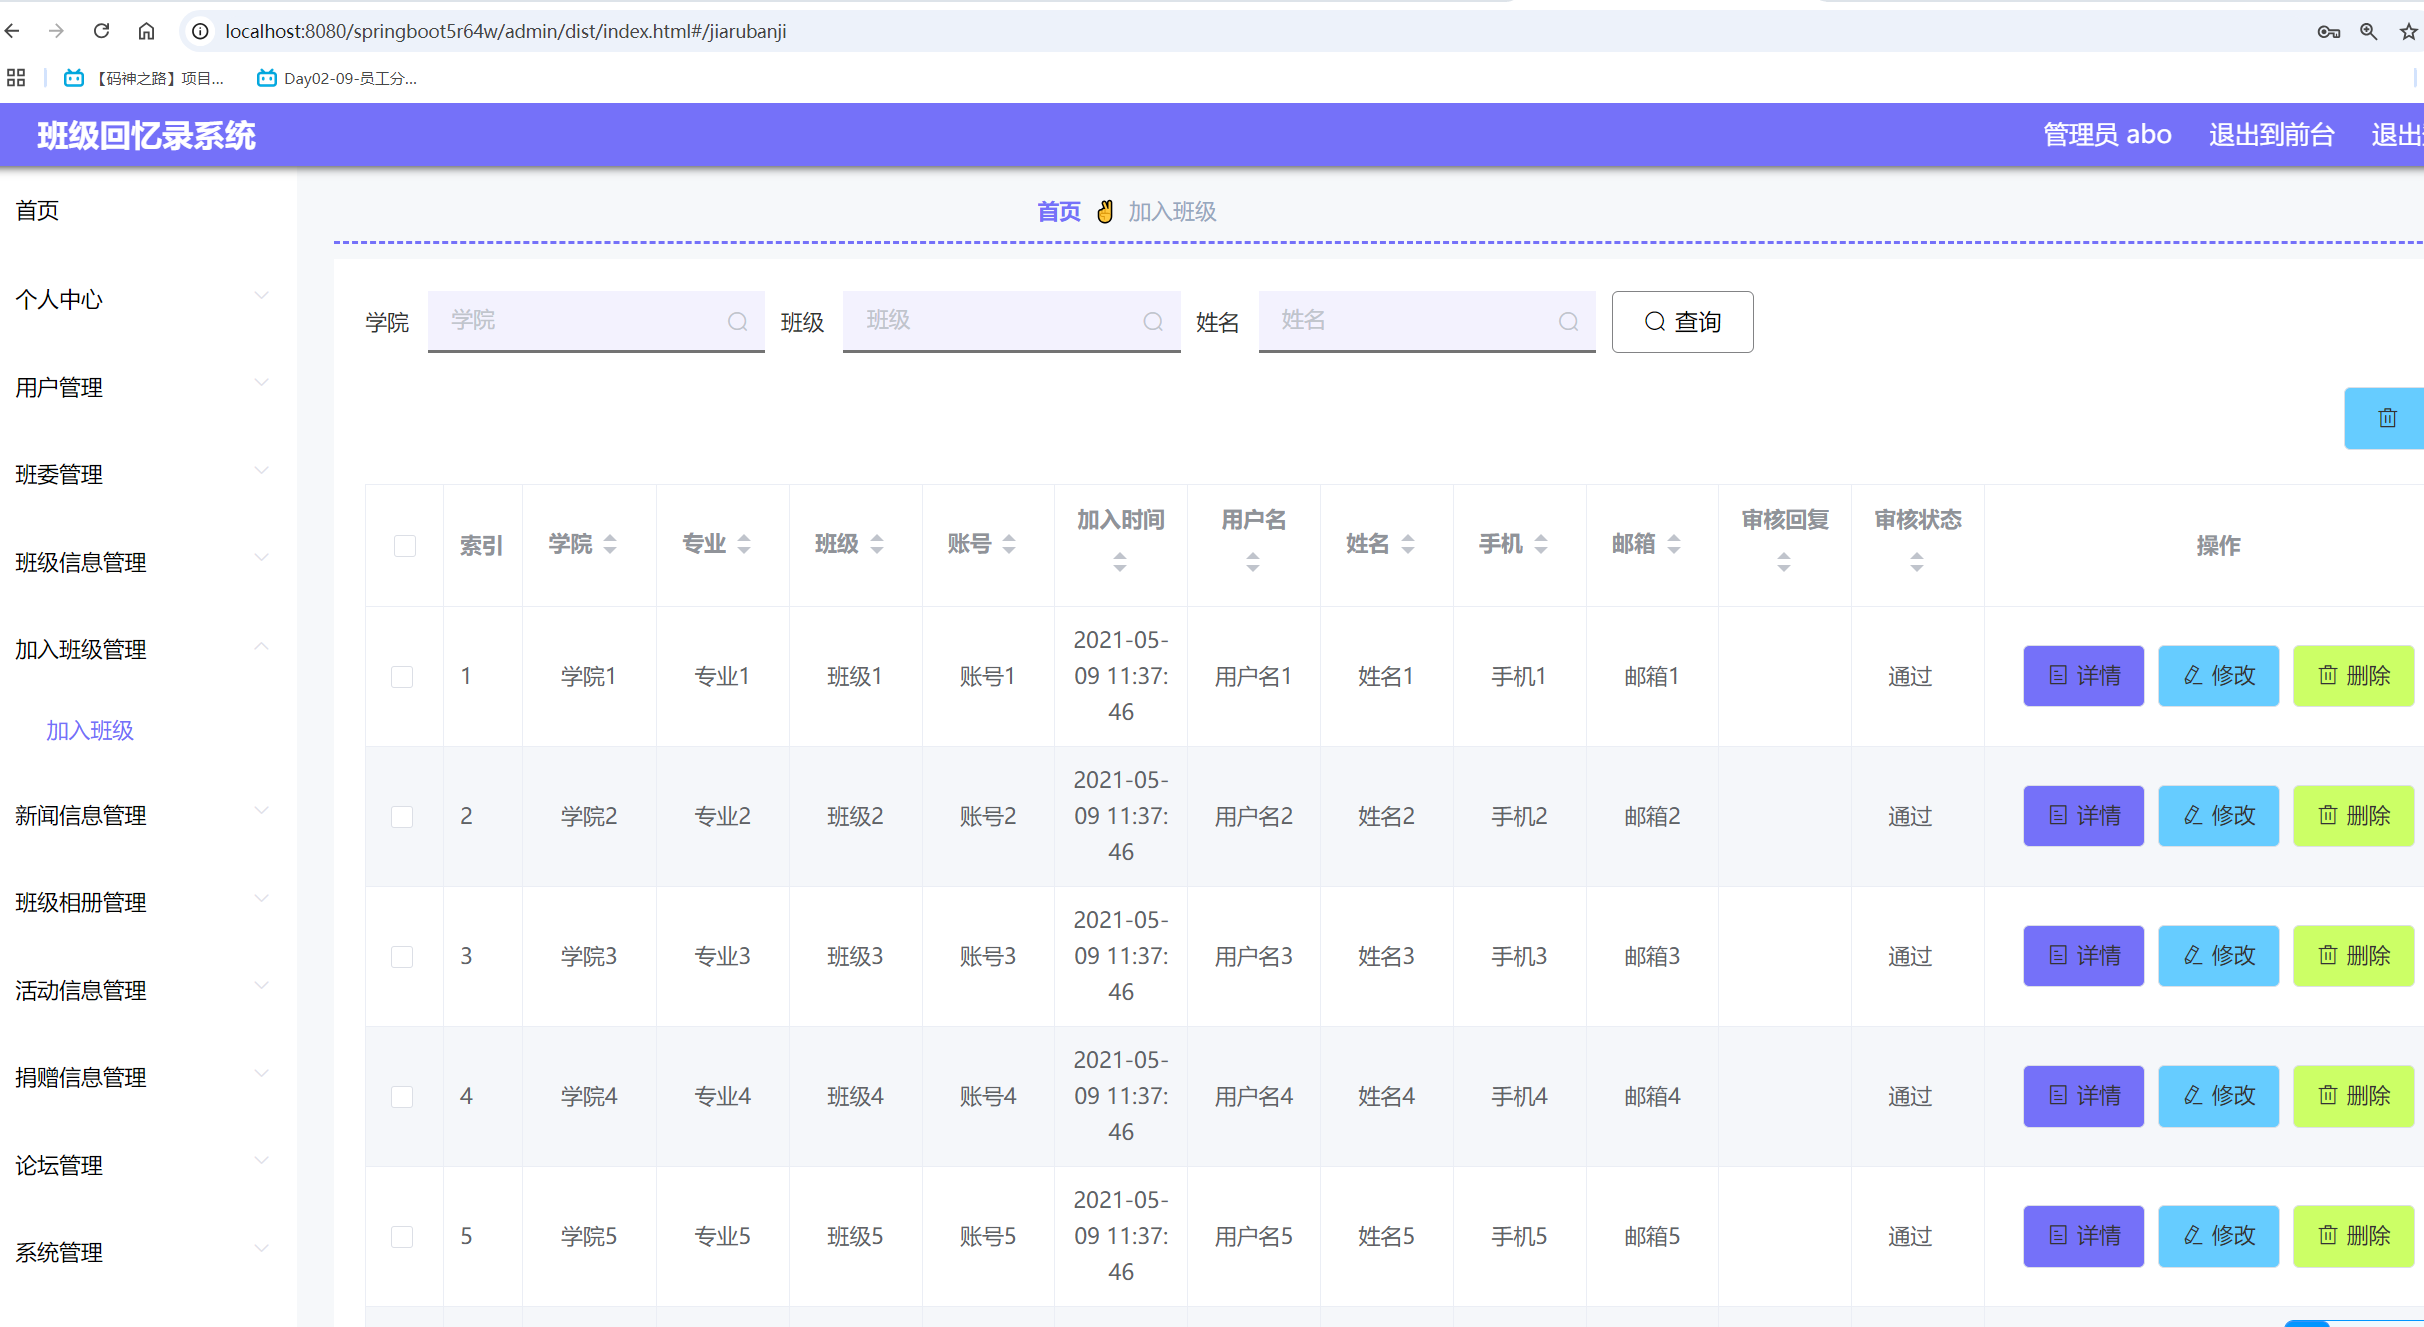Expand the 个人中心 sidebar menu
This screenshot has width=2424, height=1327.
(148, 299)
